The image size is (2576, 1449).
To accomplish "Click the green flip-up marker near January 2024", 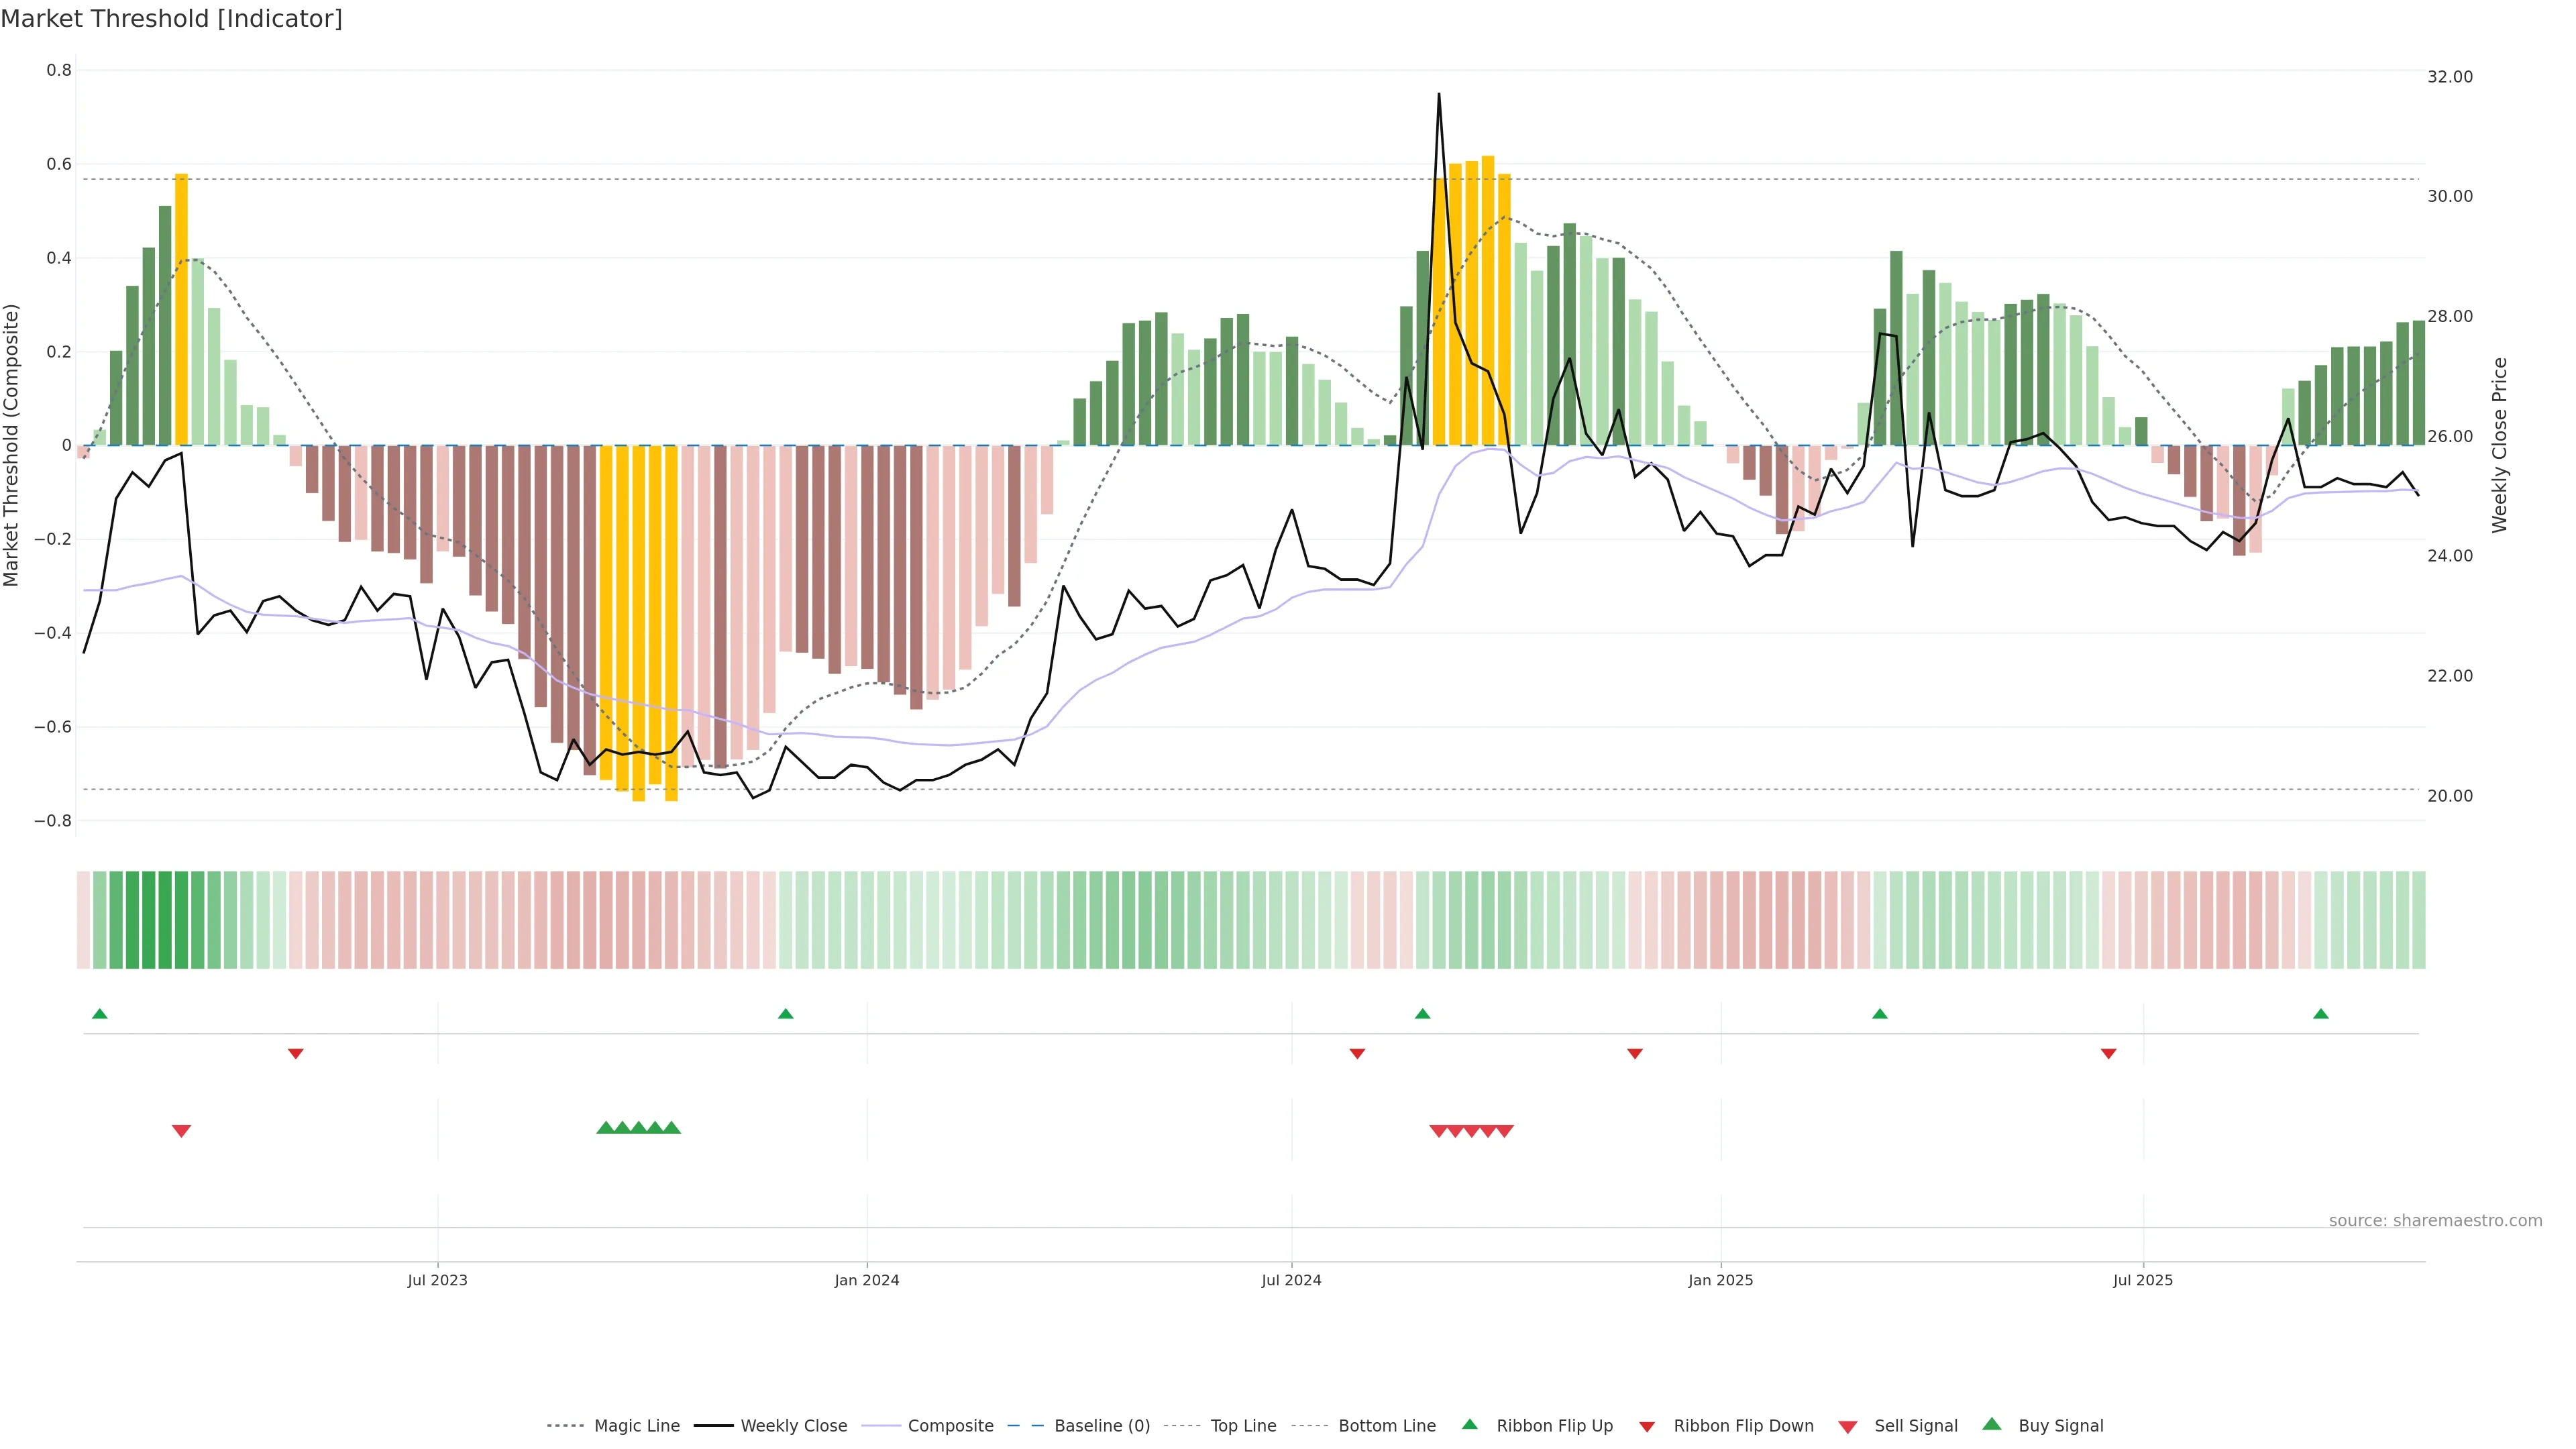I will coord(785,1014).
